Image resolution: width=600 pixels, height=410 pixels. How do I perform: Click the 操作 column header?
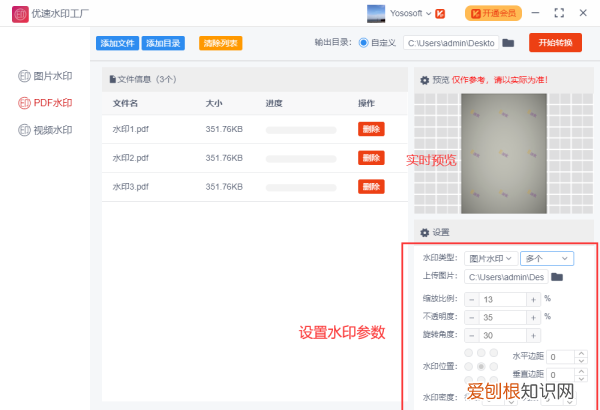pyautogui.click(x=366, y=103)
